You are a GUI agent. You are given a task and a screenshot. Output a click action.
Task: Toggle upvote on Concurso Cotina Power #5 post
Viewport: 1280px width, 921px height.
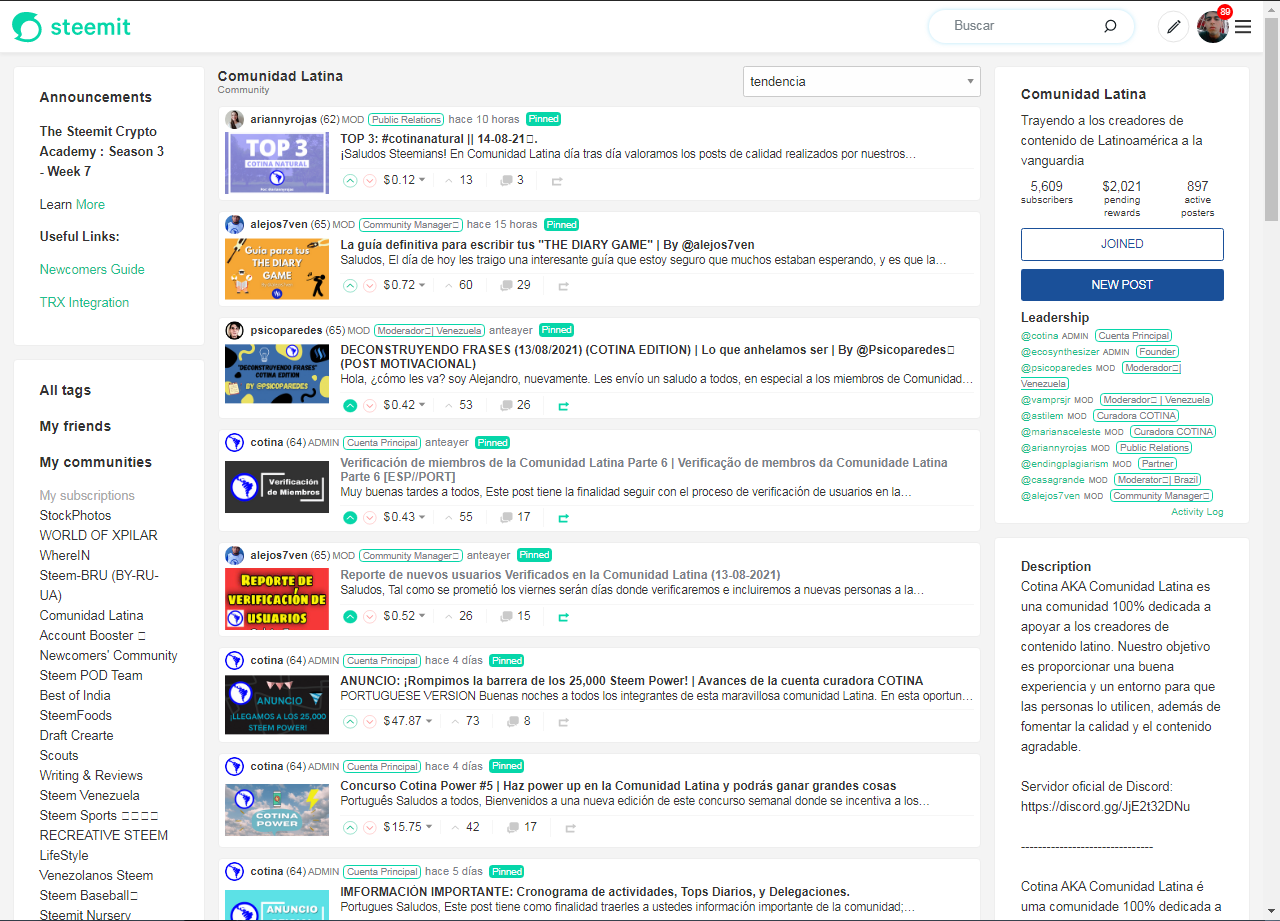click(x=350, y=827)
